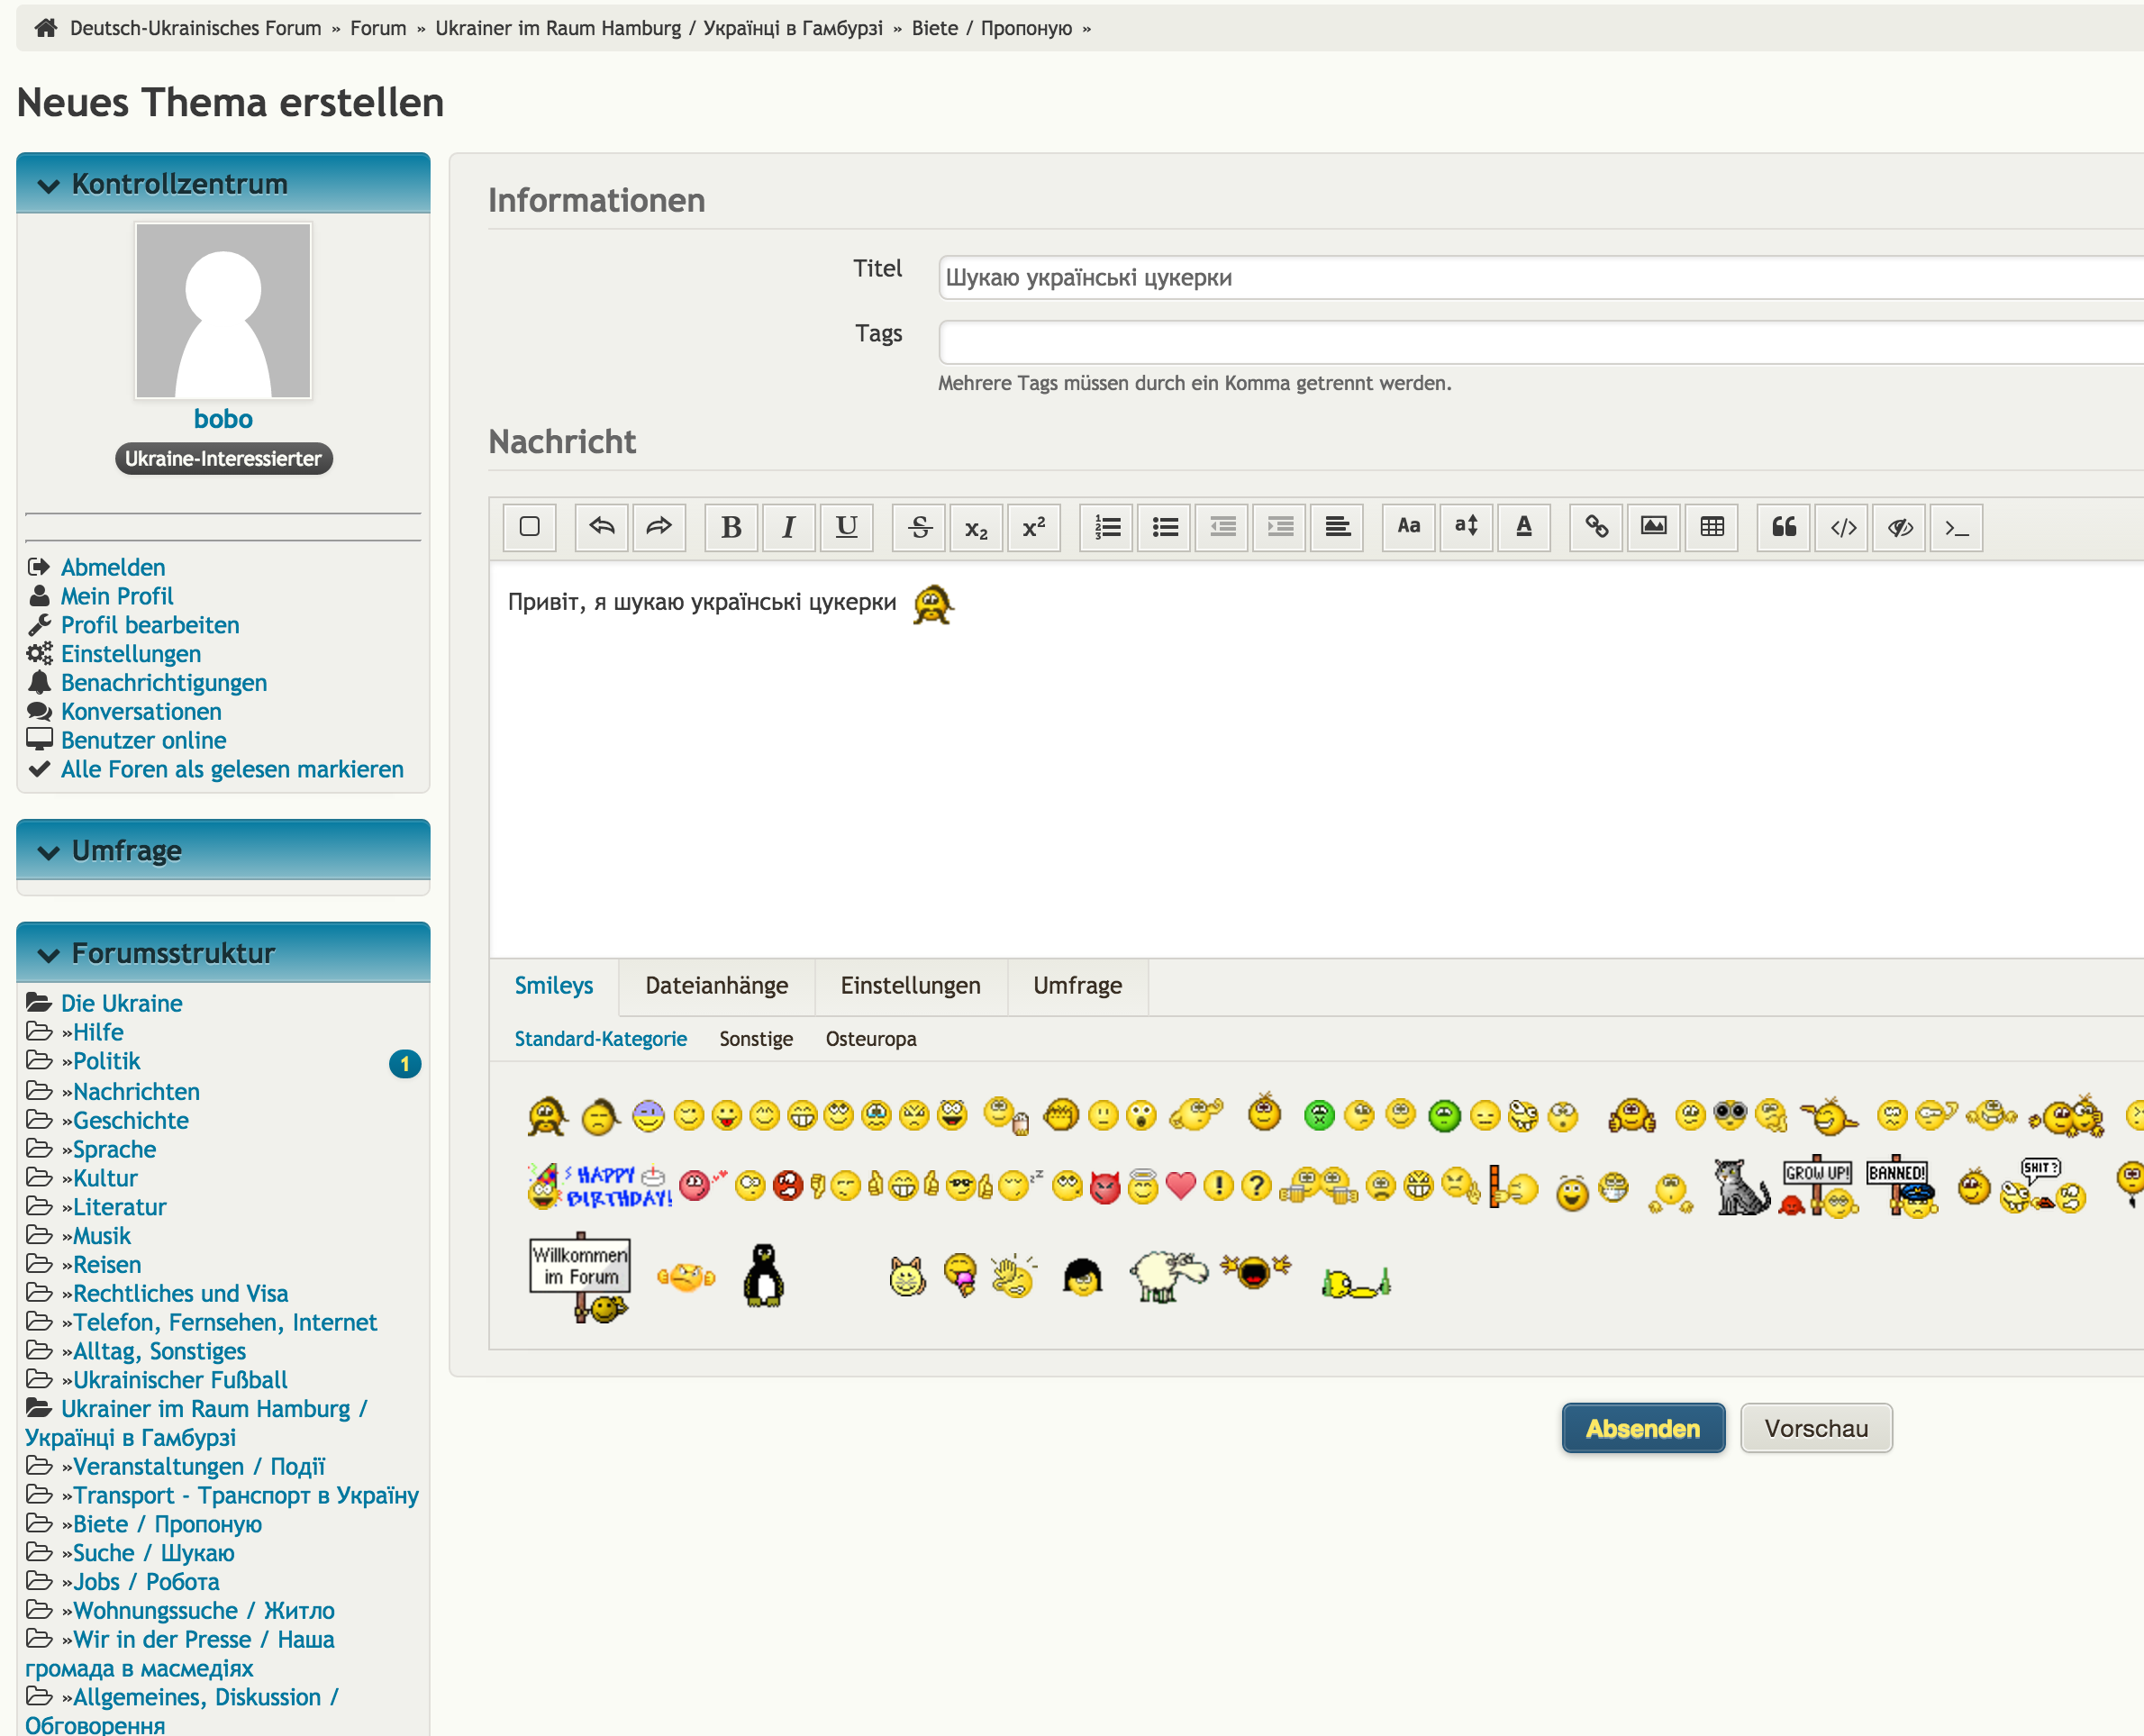Insert the red heart smiley

1181,1186
